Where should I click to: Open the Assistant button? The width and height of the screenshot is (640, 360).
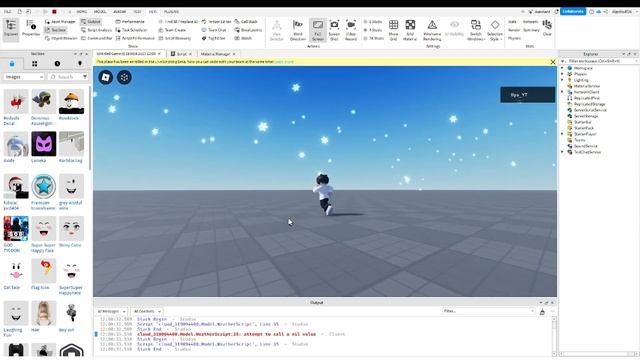[539, 12]
